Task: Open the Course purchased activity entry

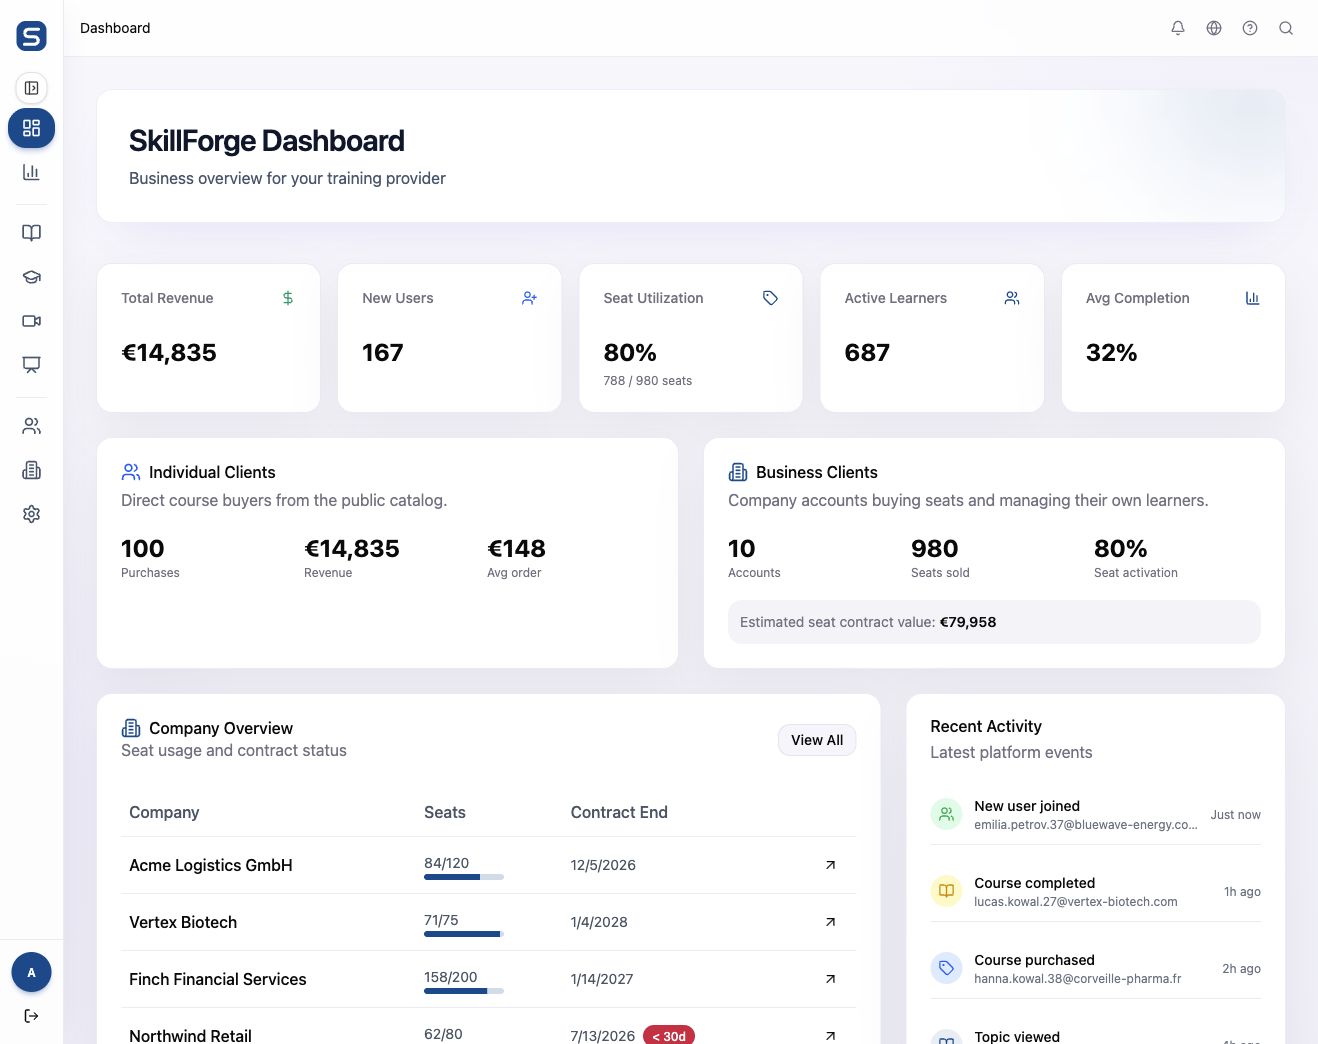Action: coord(1095,968)
